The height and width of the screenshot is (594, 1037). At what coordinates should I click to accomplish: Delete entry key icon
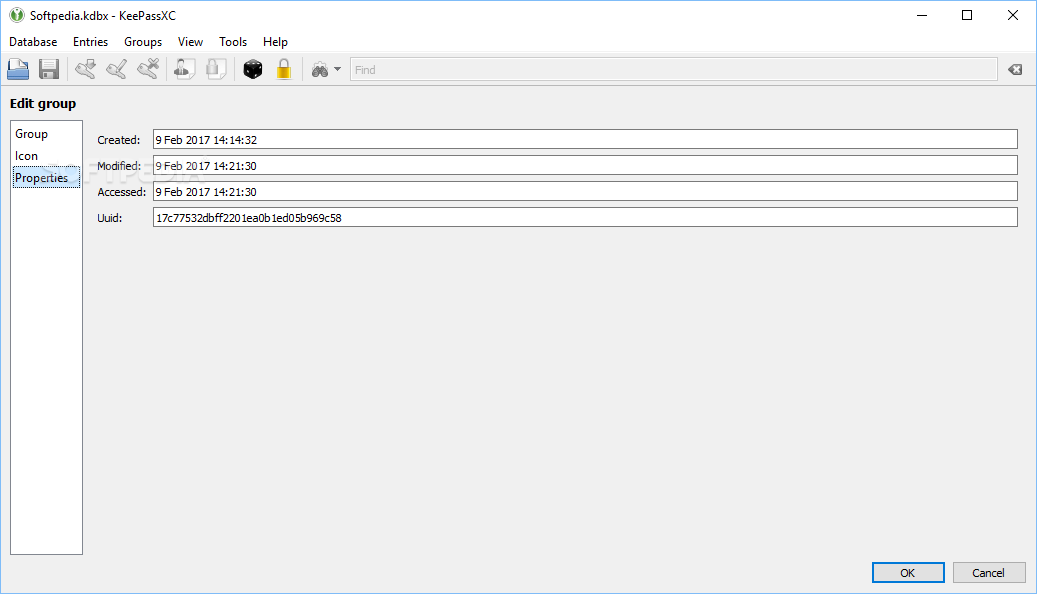(148, 69)
